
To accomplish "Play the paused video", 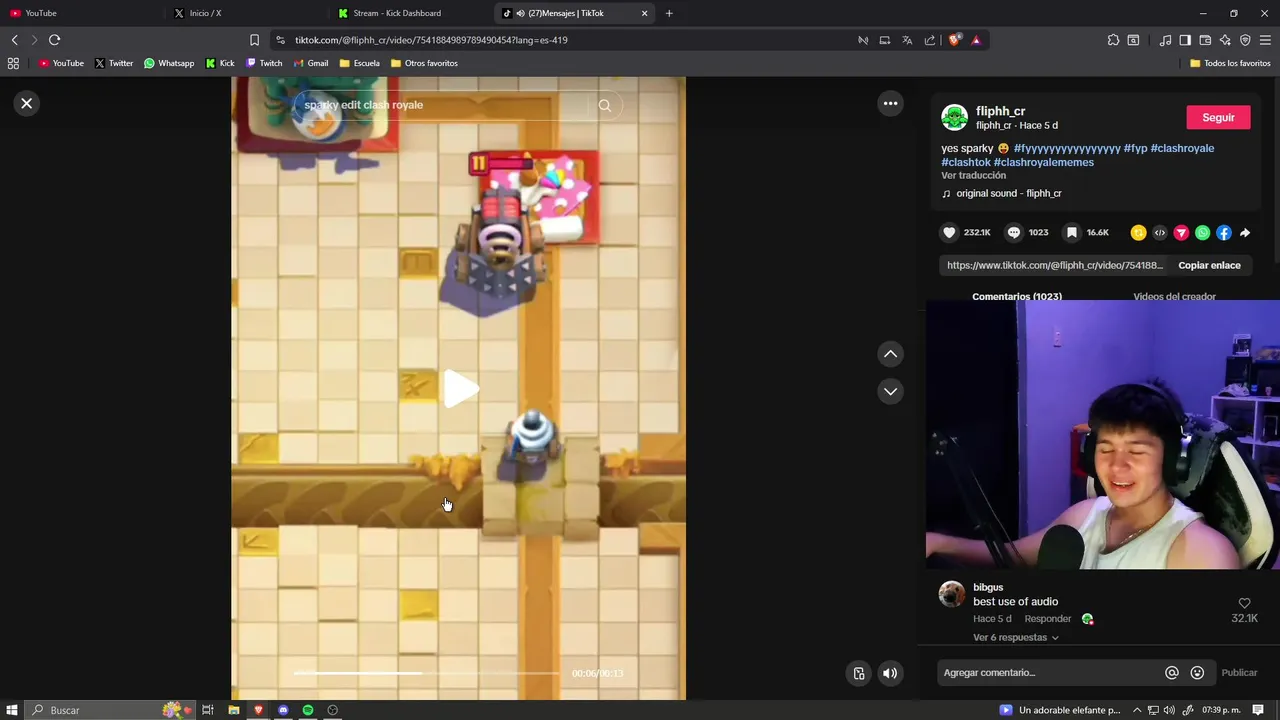I will tap(460, 389).
